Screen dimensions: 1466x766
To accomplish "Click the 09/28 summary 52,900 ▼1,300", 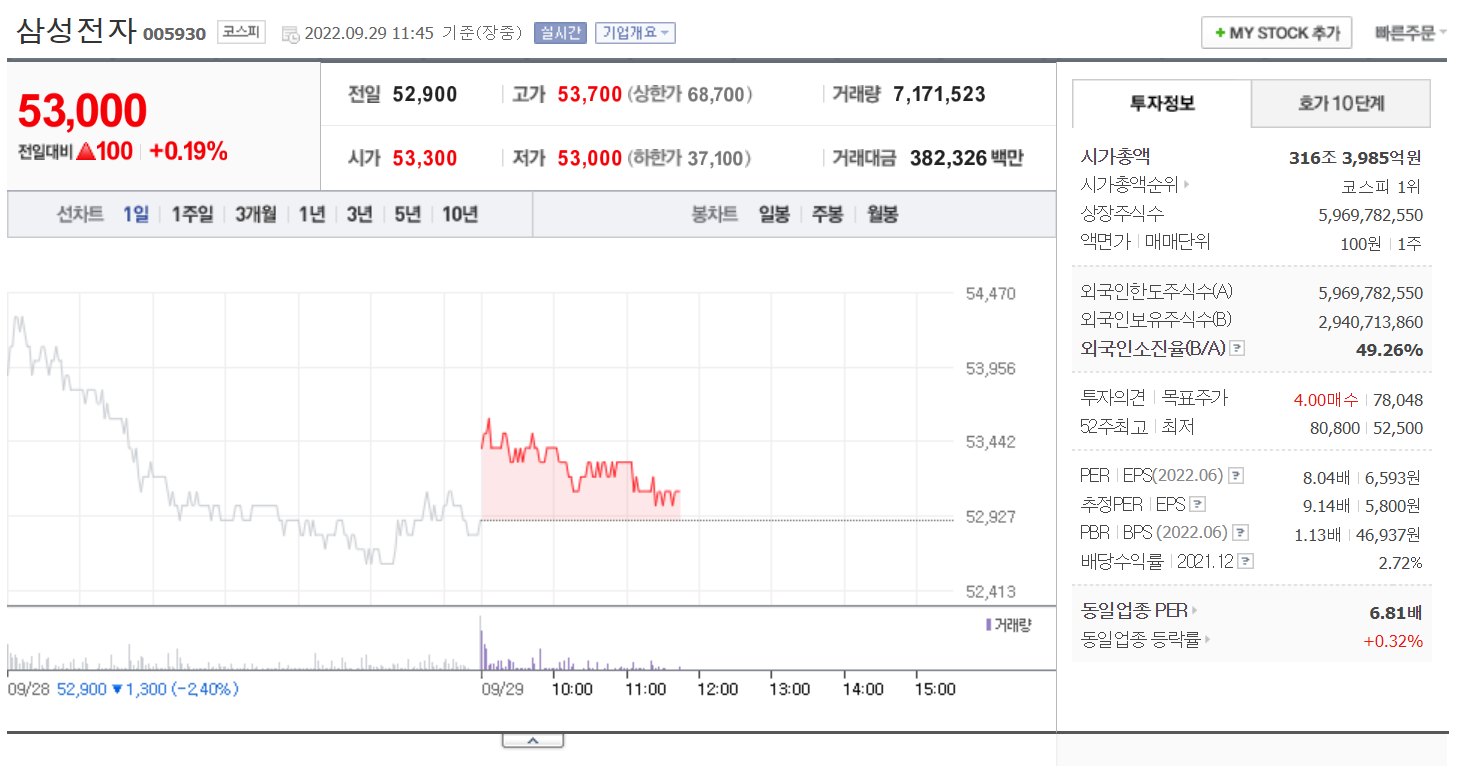I will point(147,689).
